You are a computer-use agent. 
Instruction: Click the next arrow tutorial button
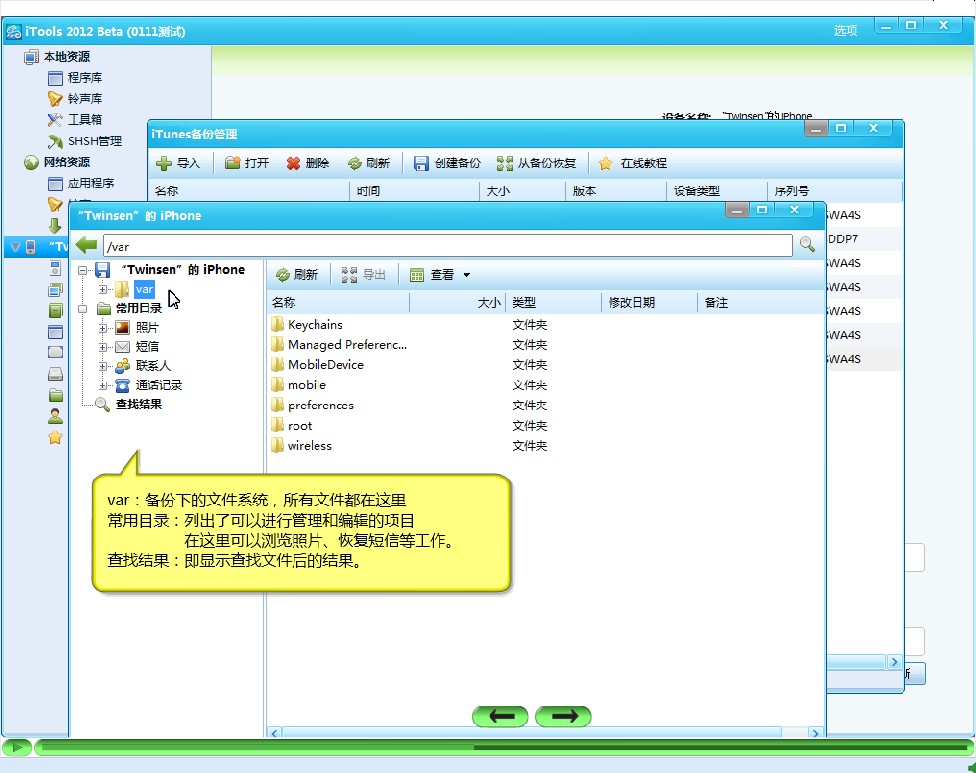pos(563,716)
